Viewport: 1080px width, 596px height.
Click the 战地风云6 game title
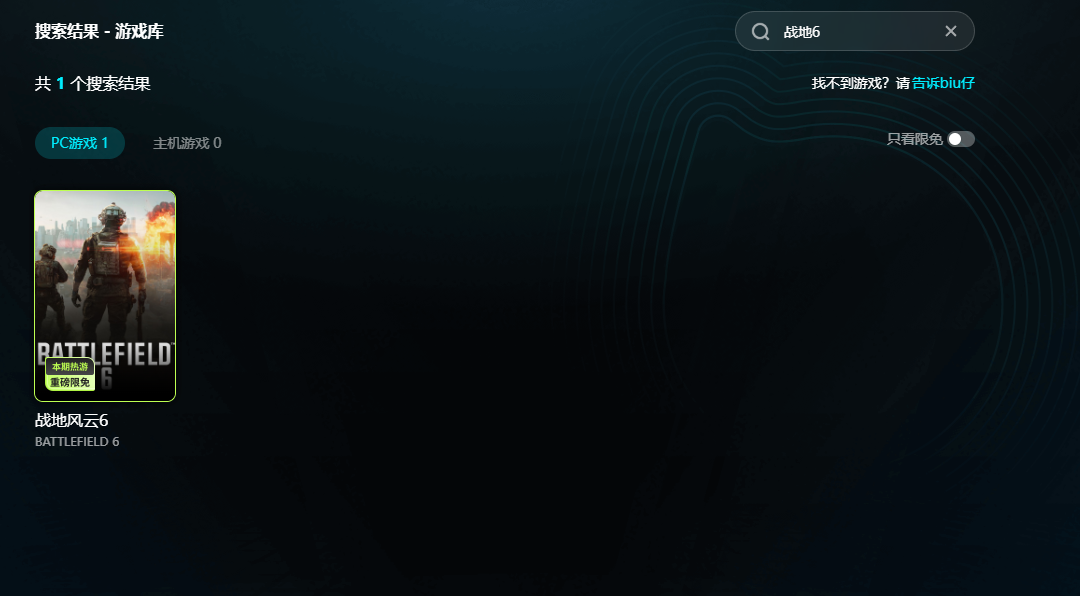tap(72, 420)
